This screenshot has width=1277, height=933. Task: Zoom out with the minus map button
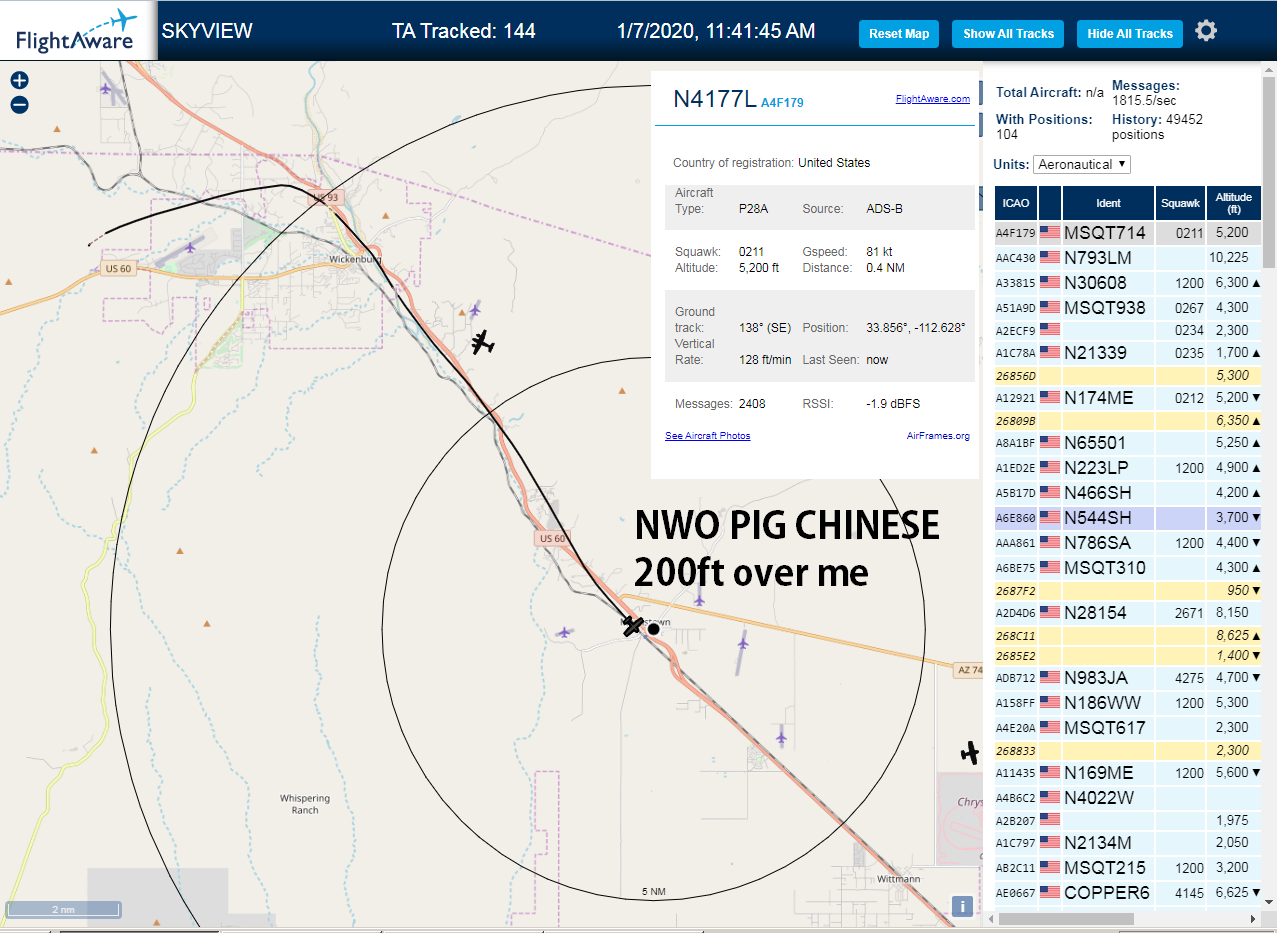tap(19, 104)
